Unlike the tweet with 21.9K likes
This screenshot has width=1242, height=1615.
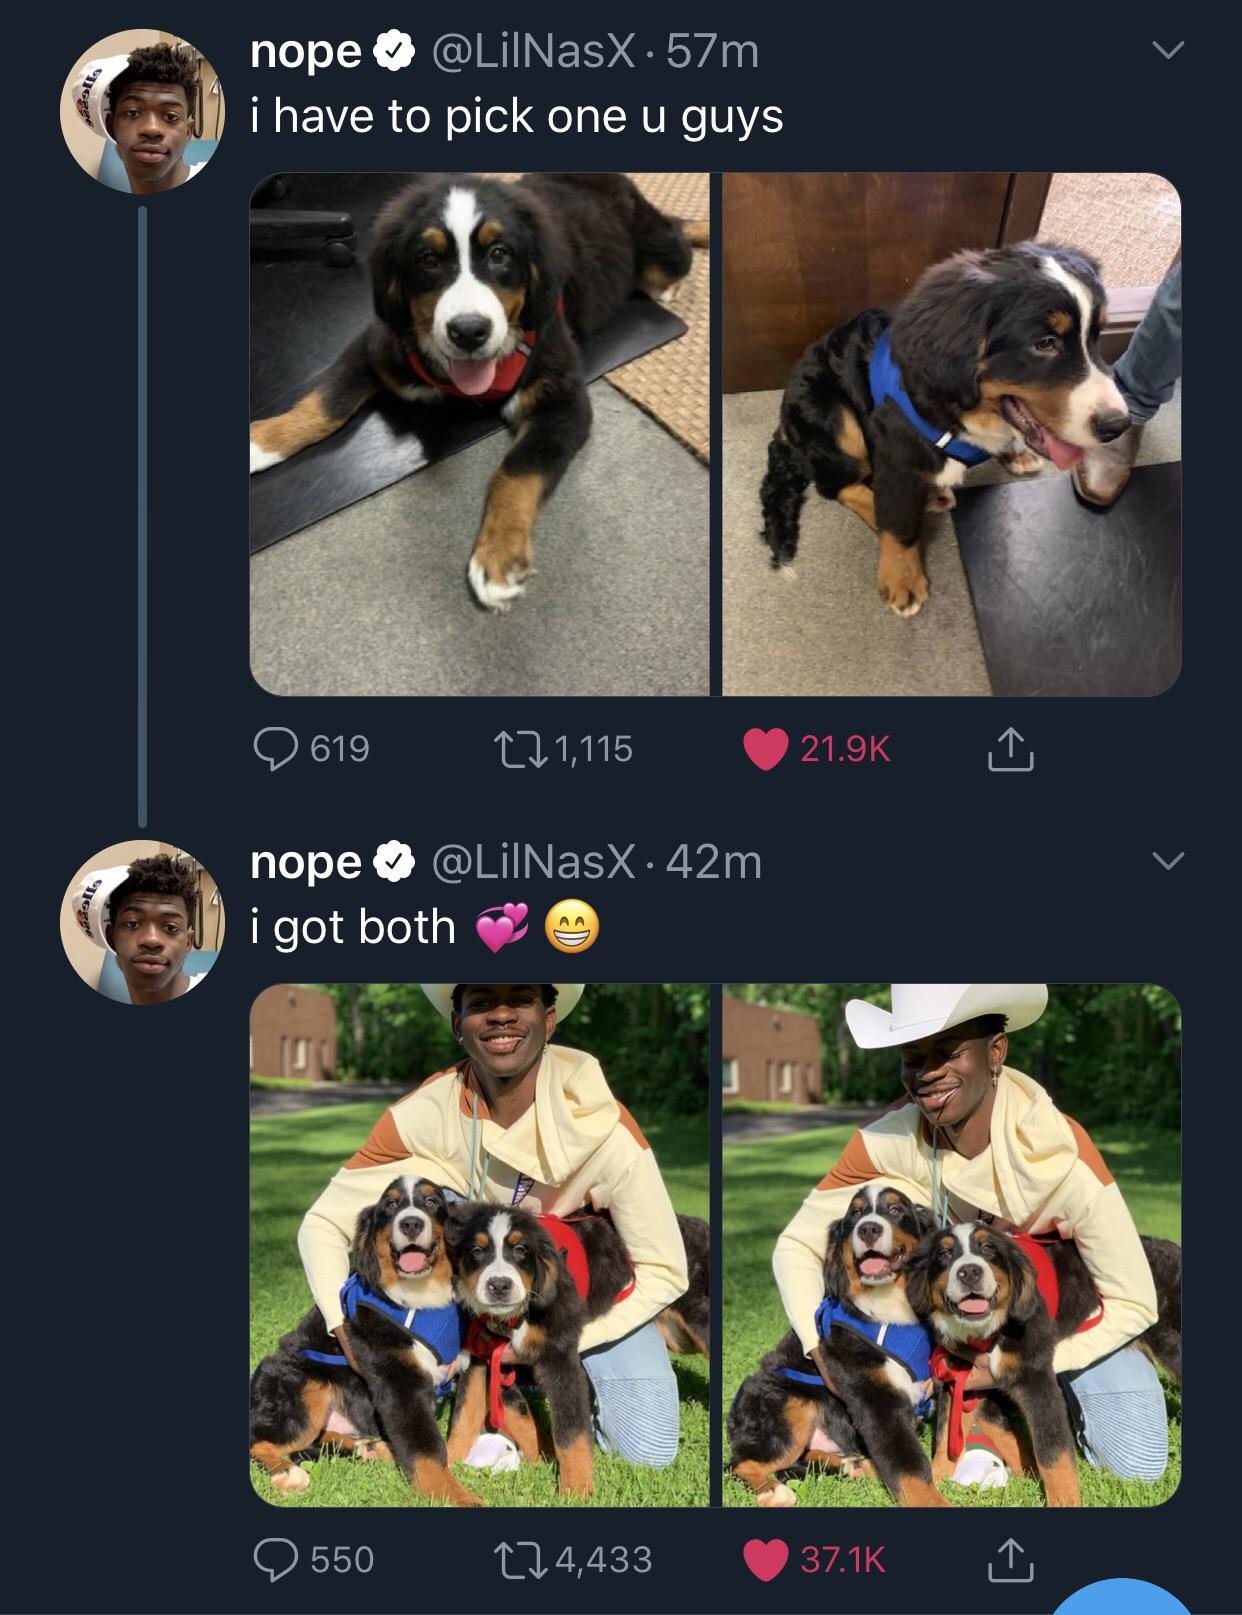(766, 749)
